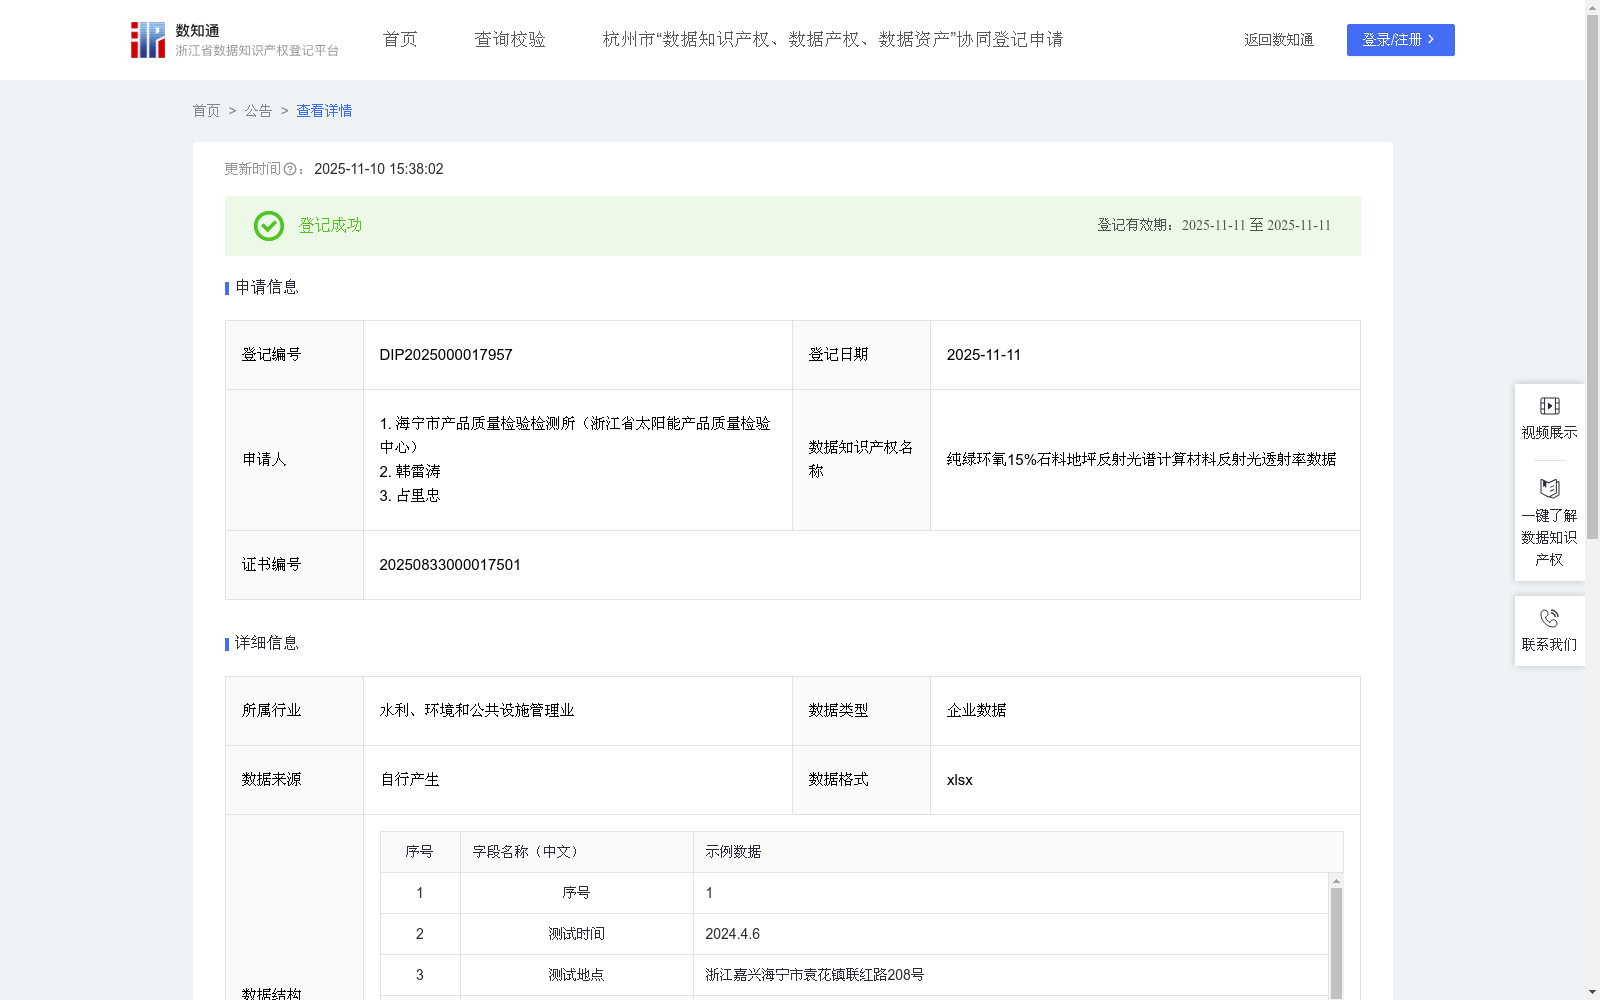Open the 一键了解数据知识产权 book icon

pyautogui.click(x=1549, y=489)
